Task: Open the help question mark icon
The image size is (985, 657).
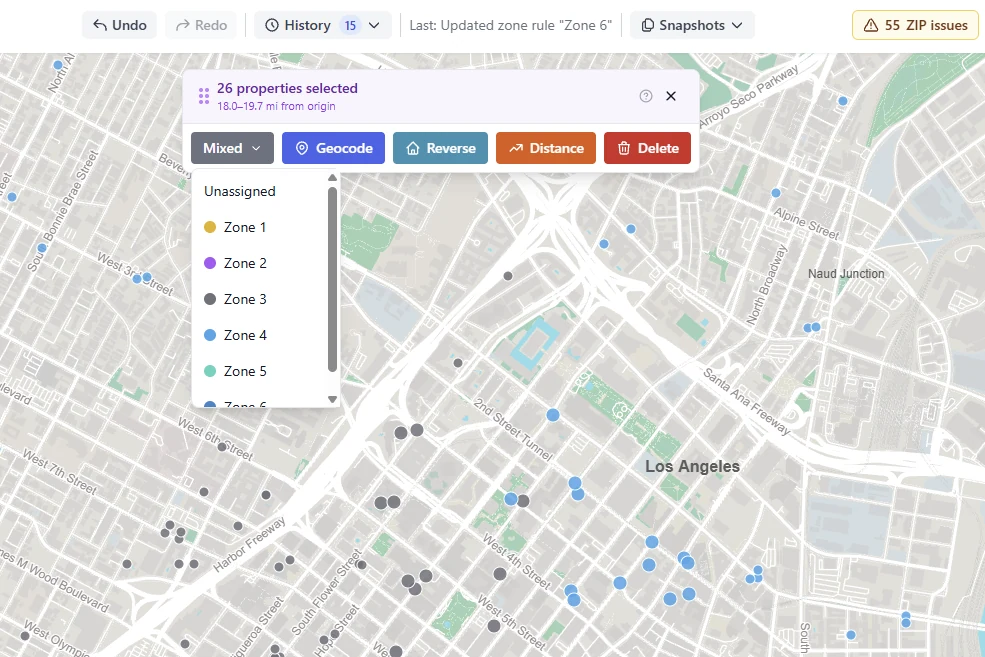Action: click(646, 96)
